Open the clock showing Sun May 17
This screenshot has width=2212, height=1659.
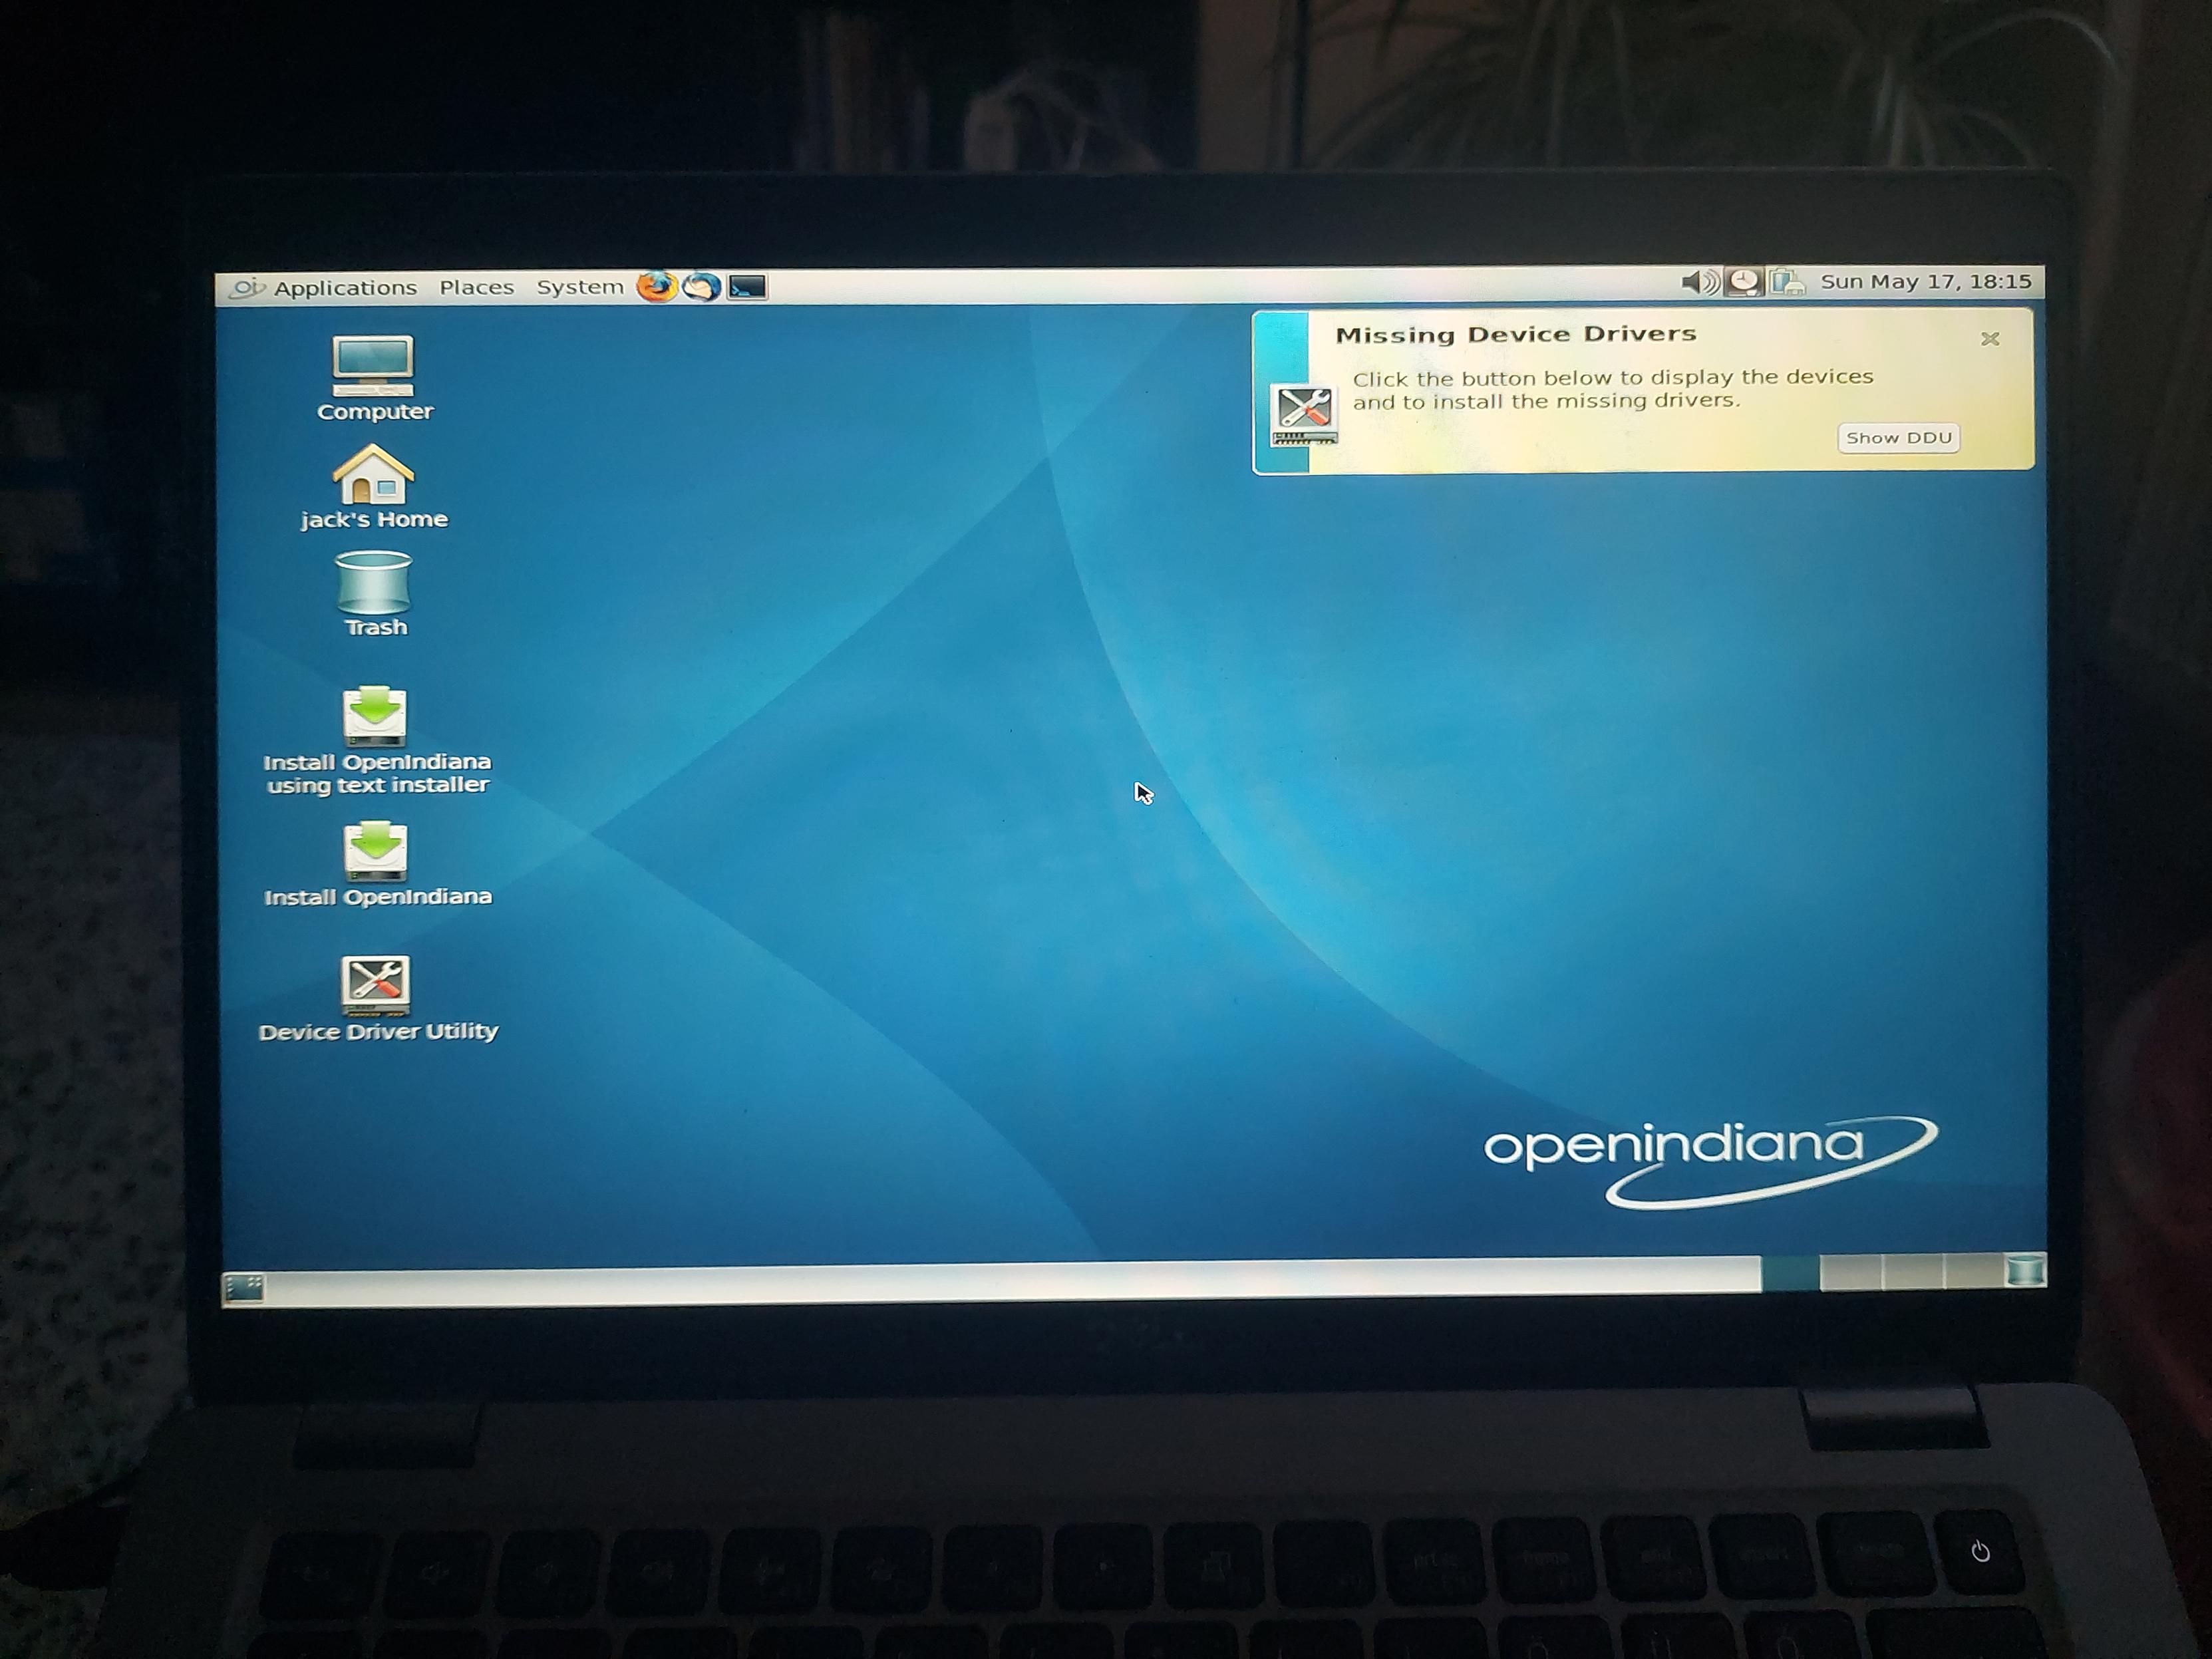point(1925,282)
